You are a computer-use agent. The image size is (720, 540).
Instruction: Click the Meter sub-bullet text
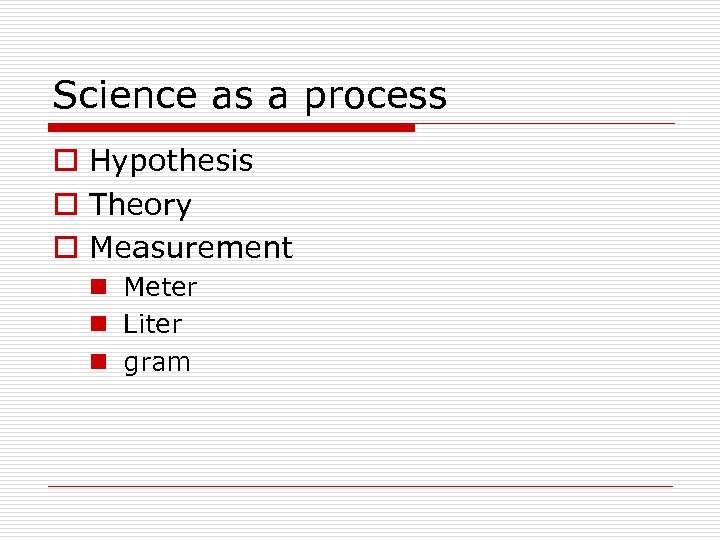click(160, 287)
